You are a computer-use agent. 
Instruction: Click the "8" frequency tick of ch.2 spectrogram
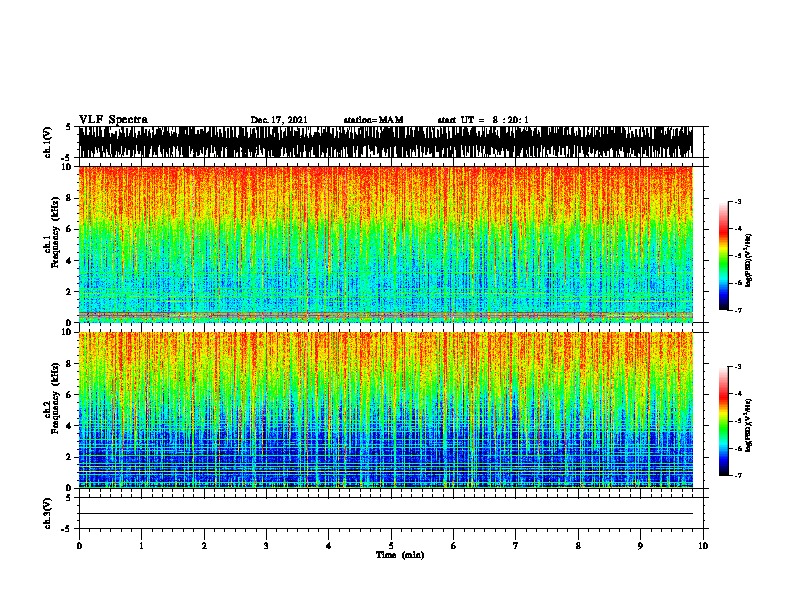(69, 363)
